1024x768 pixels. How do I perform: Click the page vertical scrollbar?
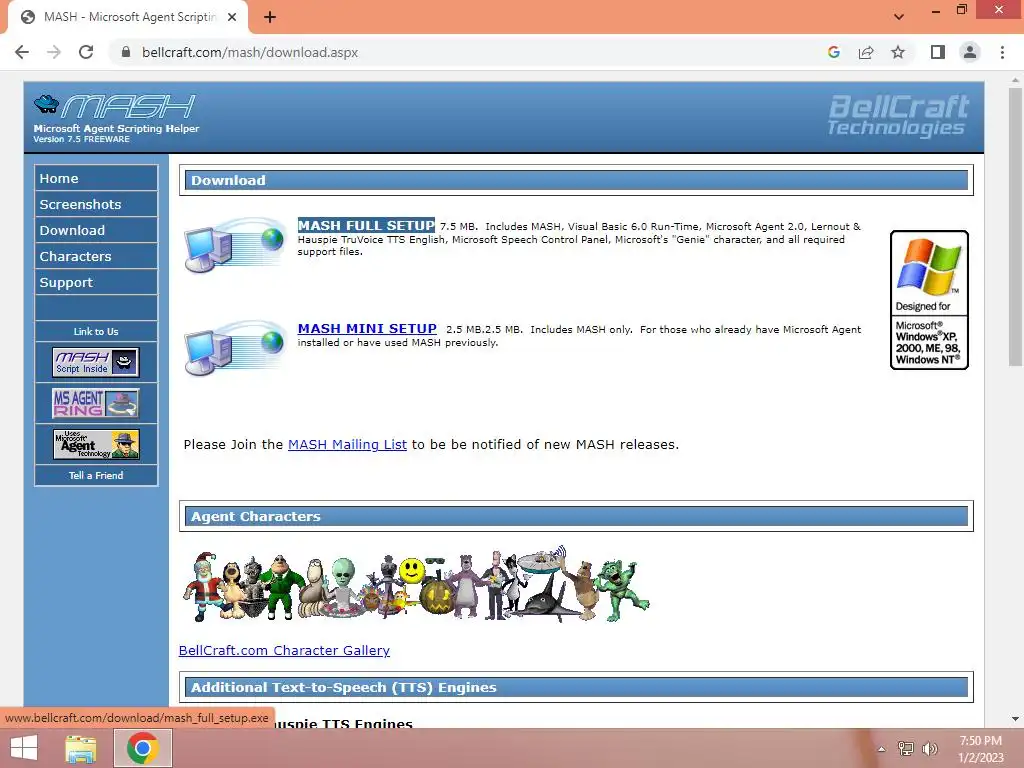click(1015, 227)
